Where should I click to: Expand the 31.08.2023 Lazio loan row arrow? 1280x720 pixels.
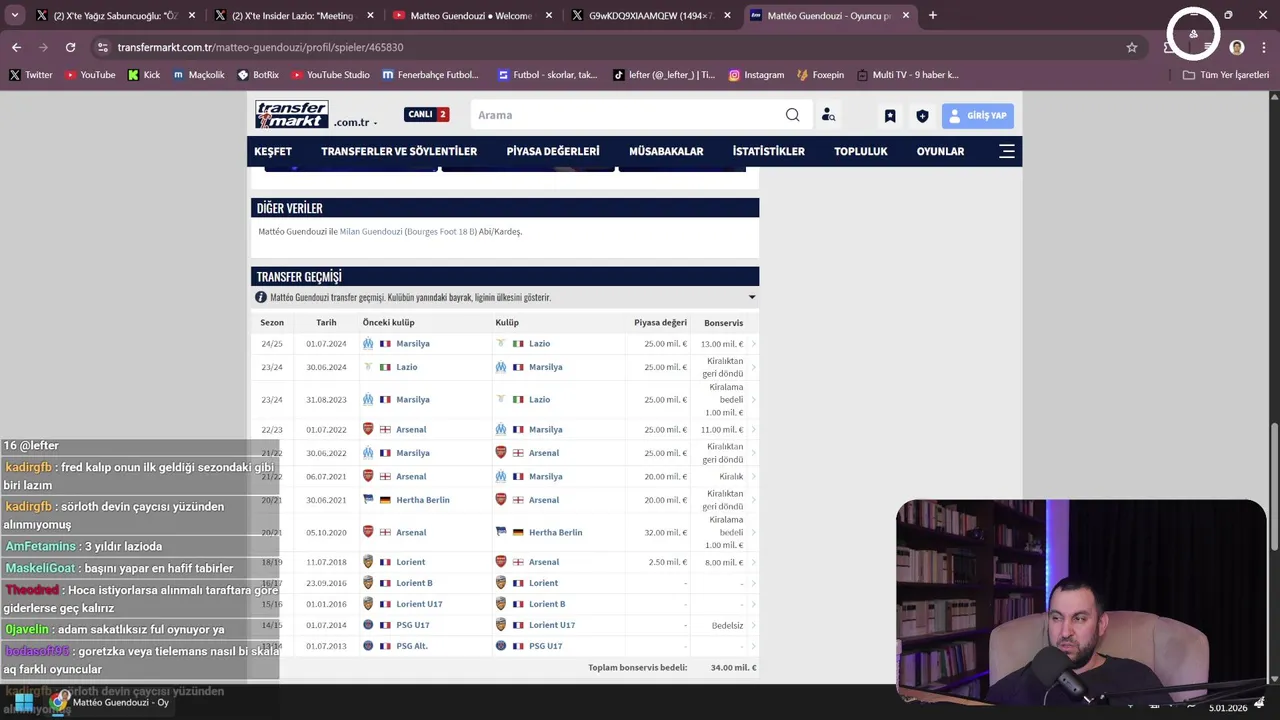[x=753, y=400]
